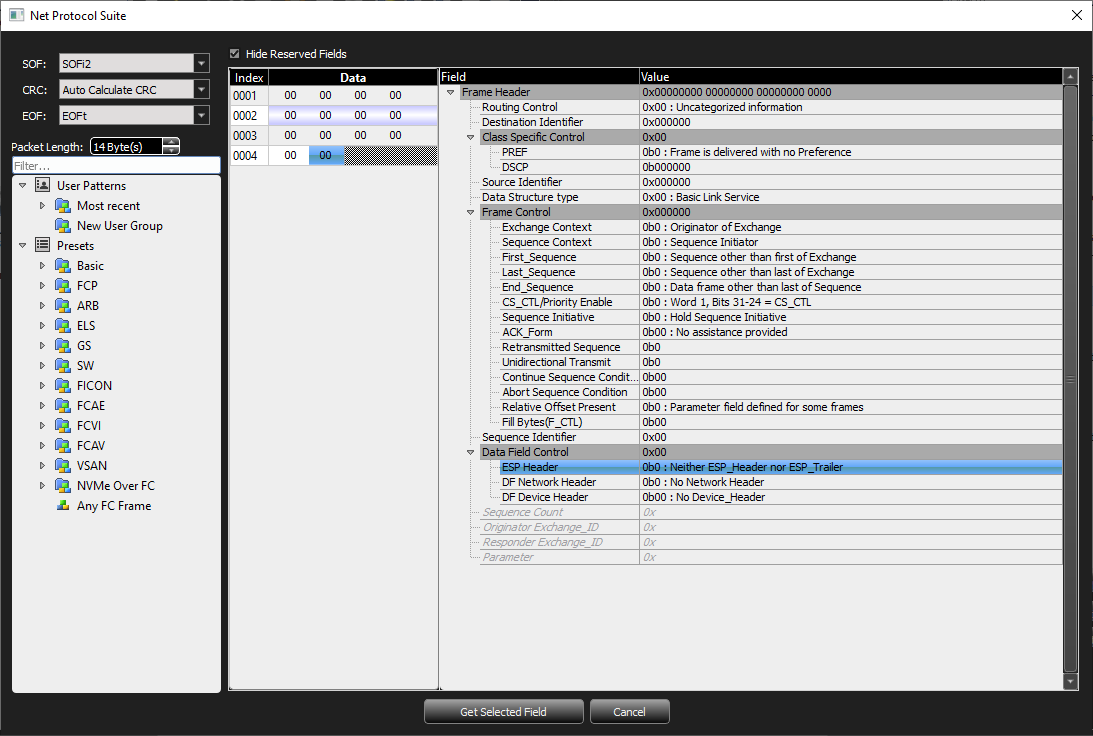Expand the ELS preset node arrow

coord(42,325)
